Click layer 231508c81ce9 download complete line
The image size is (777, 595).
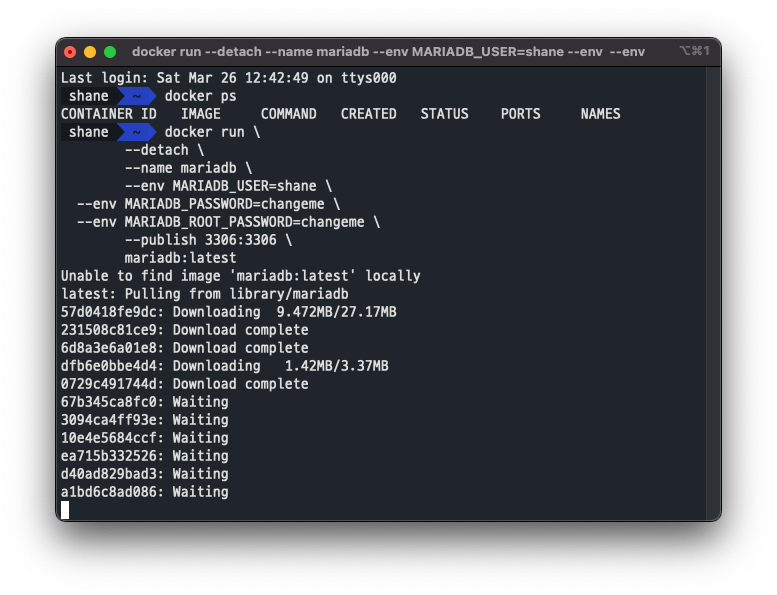184,330
